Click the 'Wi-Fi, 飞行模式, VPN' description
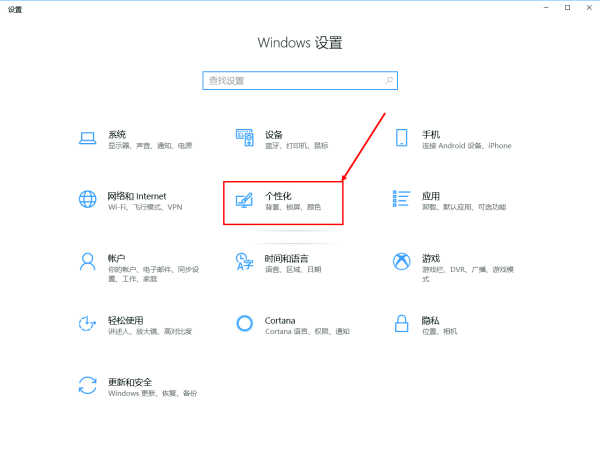Screen dimensions: 600x469 (145, 207)
